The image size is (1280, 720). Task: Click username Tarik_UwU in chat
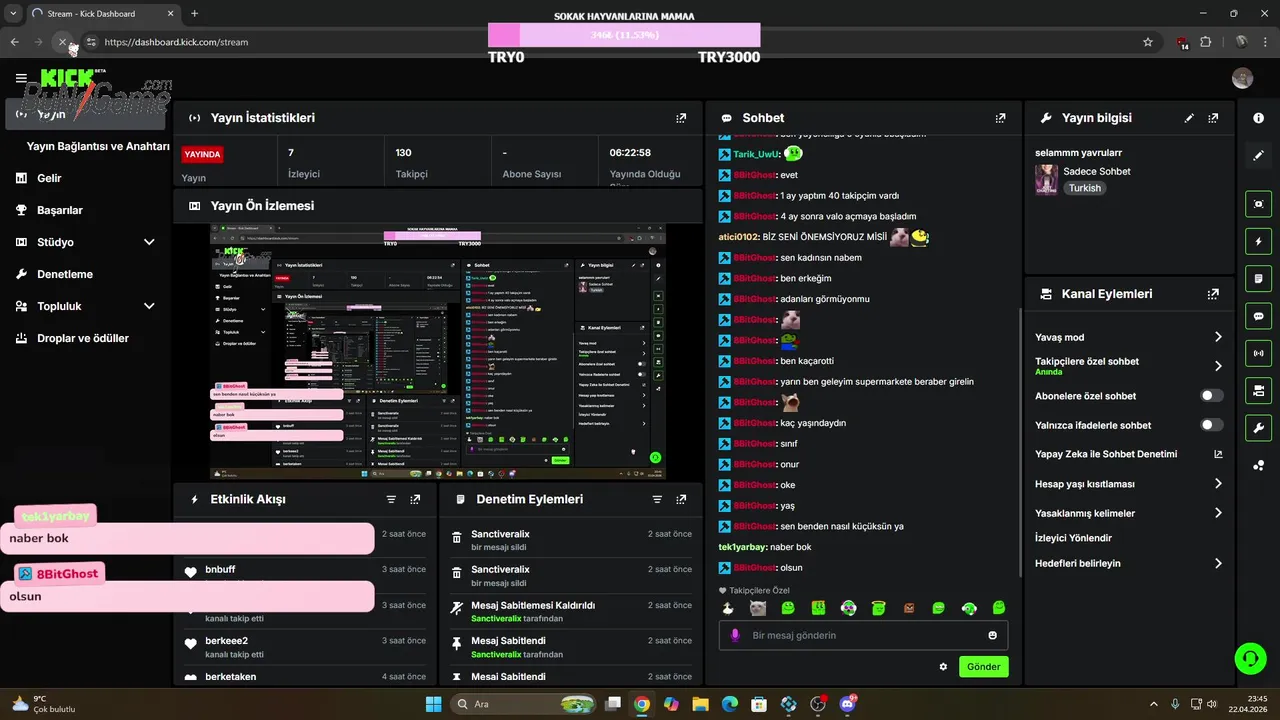(x=755, y=155)
